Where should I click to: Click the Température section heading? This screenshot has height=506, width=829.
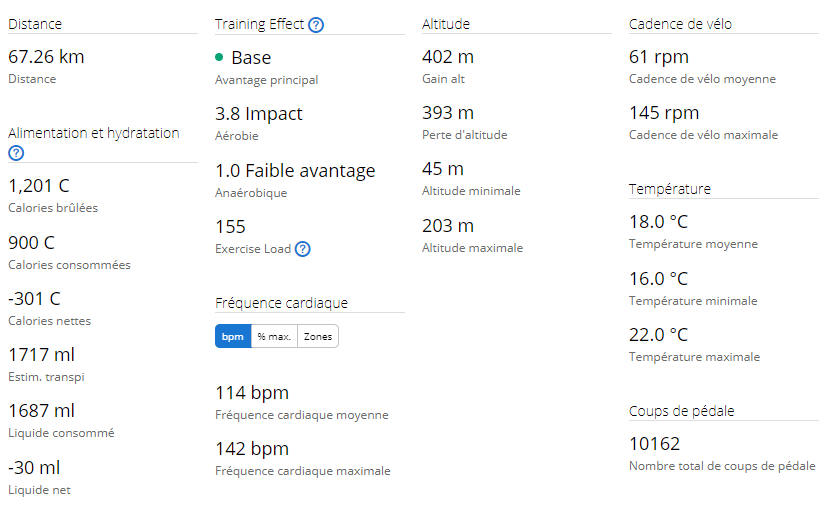pos(670,189)
